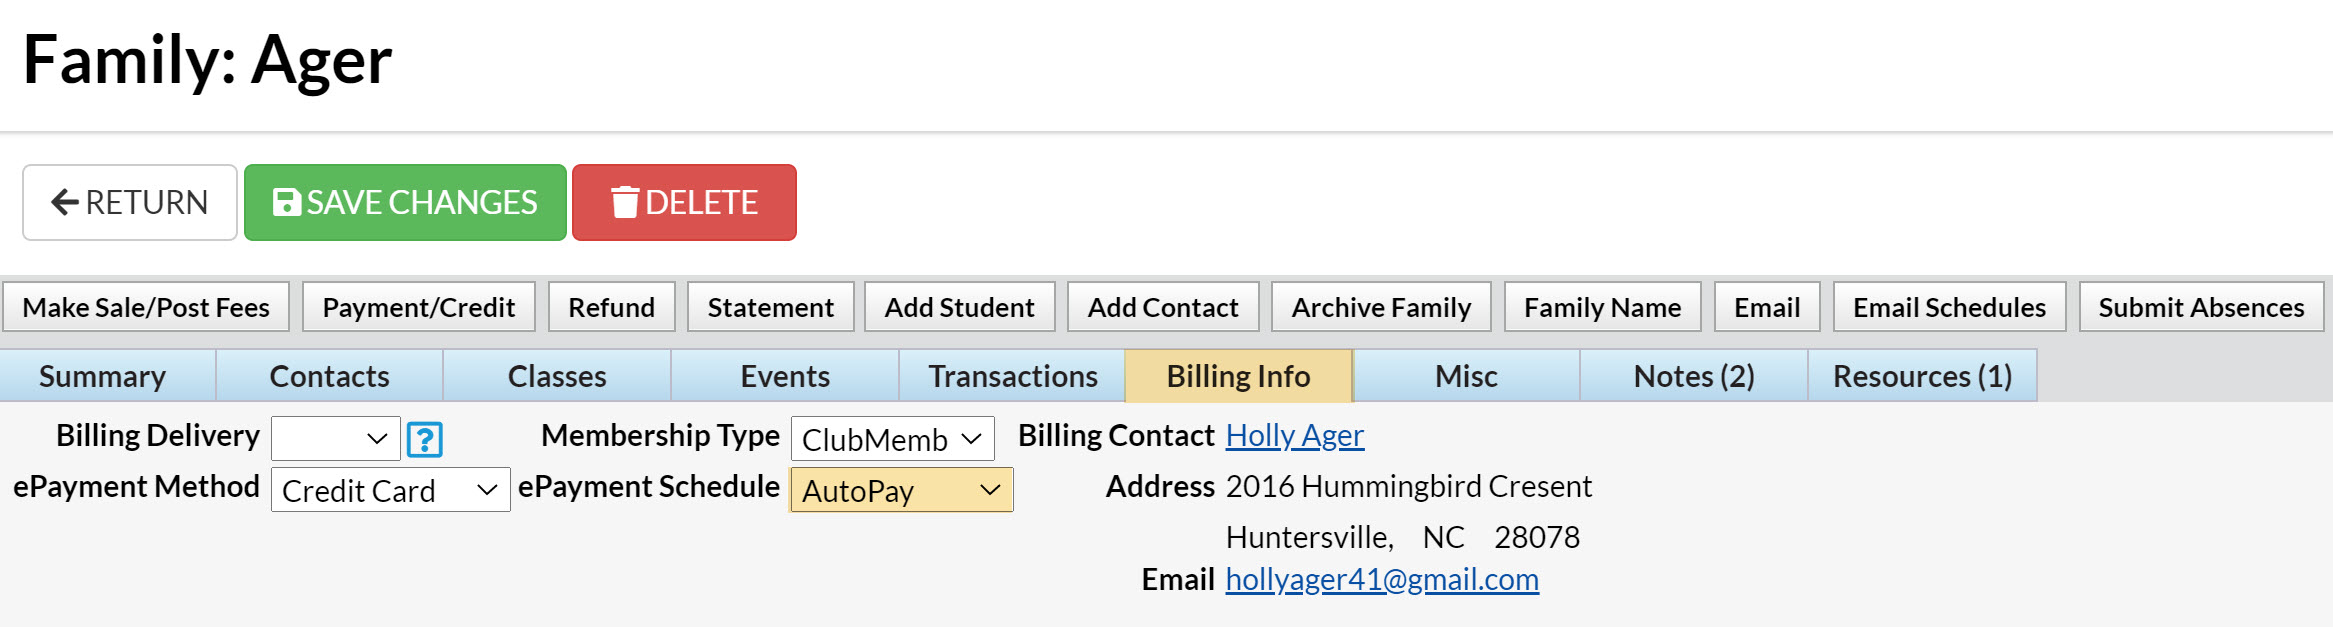Switch to the Summary tab

point(103,376)
